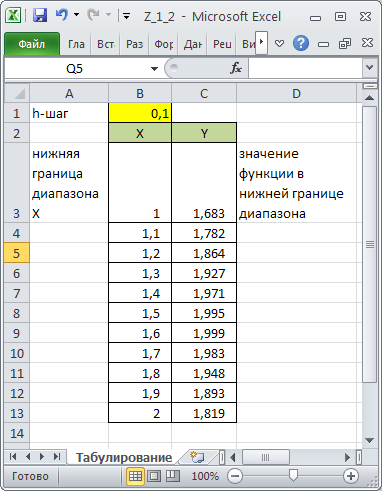Select cell B7 with value 1,4
Screen dimensions: 382x491
[x=140, y=293]
